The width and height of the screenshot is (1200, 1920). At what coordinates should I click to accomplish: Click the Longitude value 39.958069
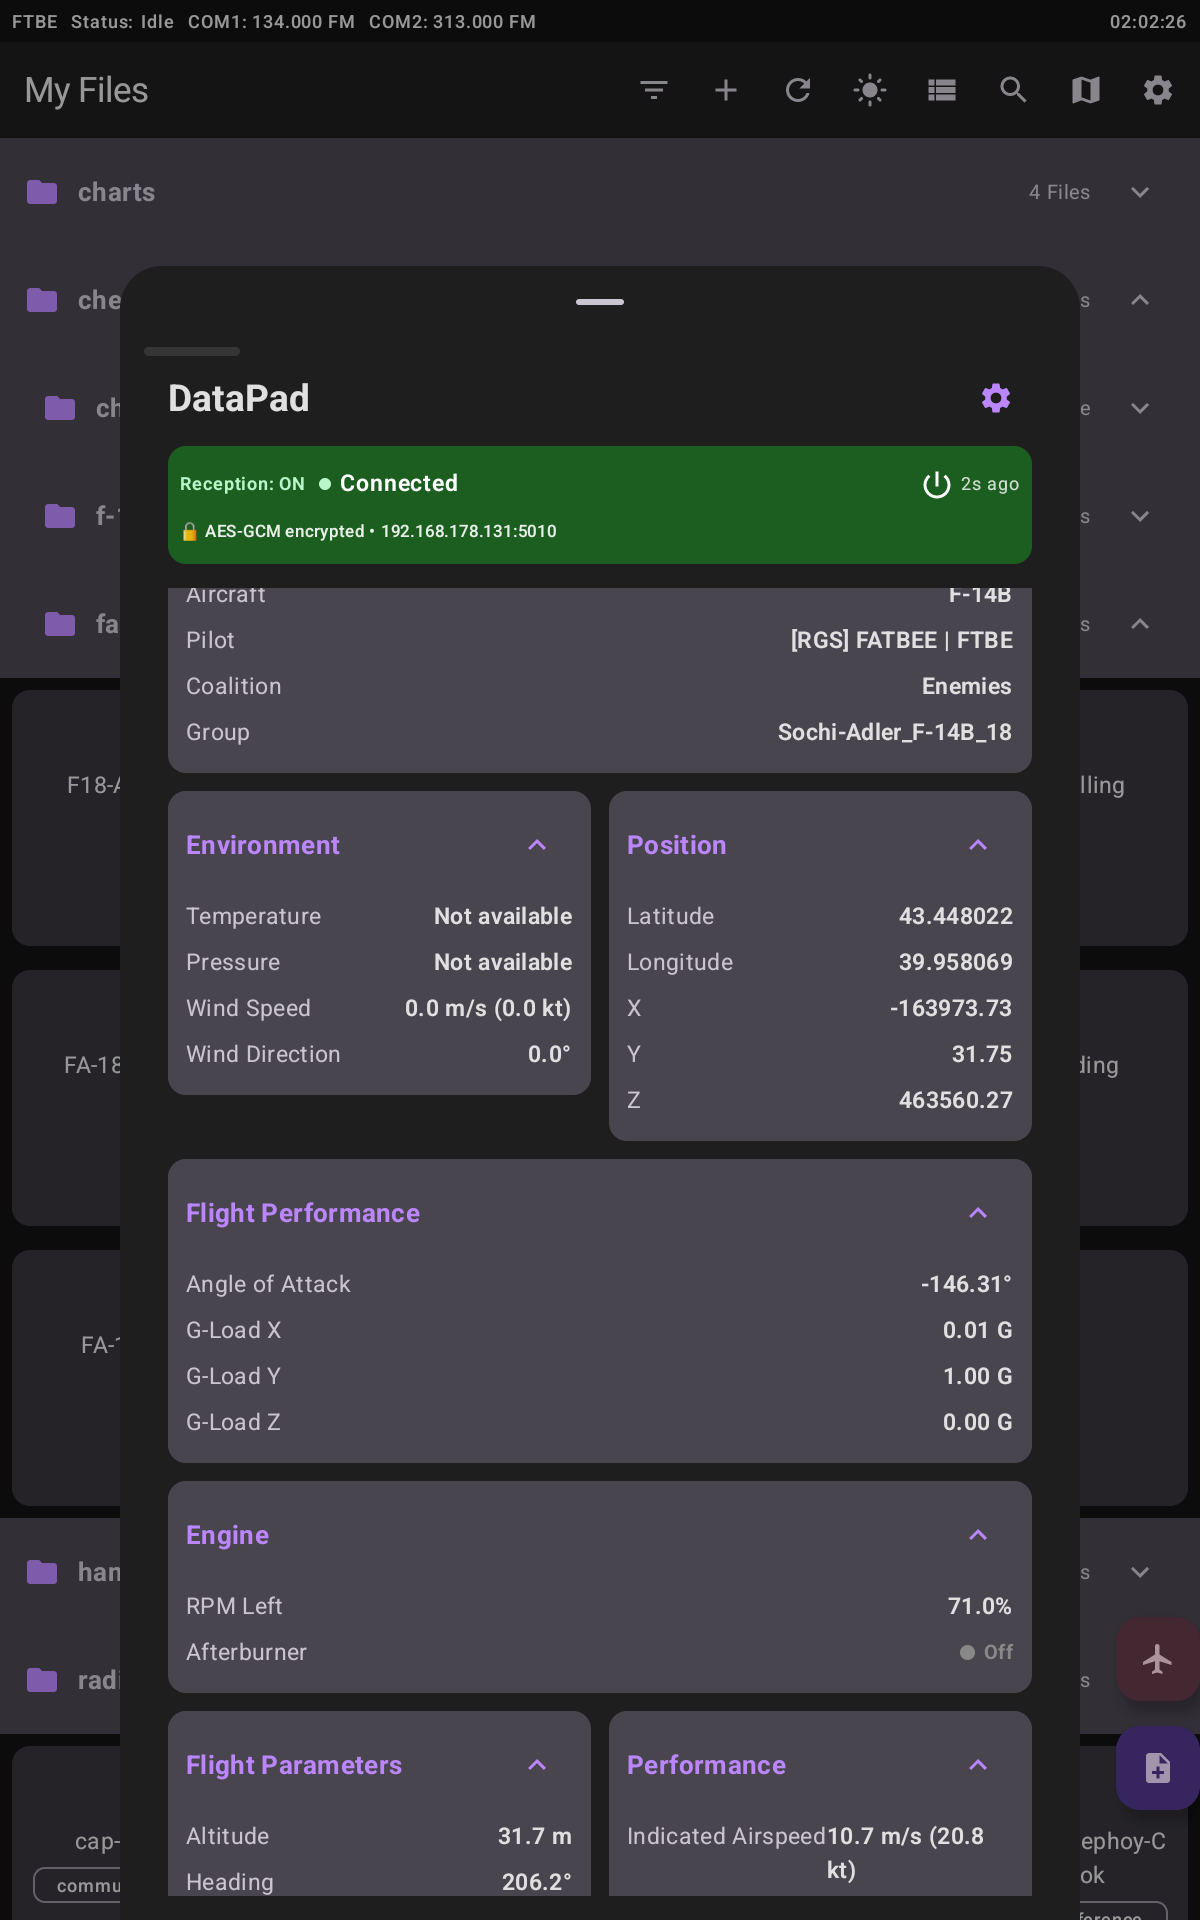(956, 962)
